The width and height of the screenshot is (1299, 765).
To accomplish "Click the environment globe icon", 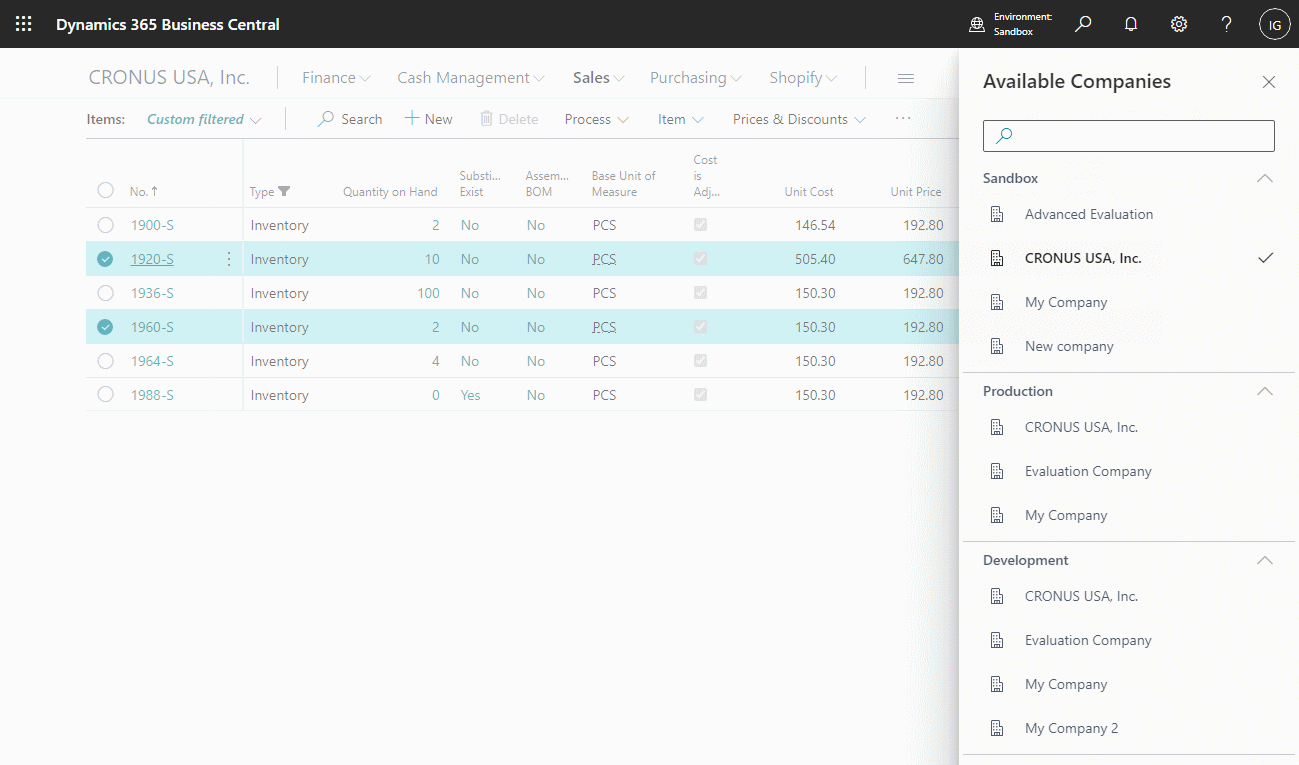I will click(977, 24).
